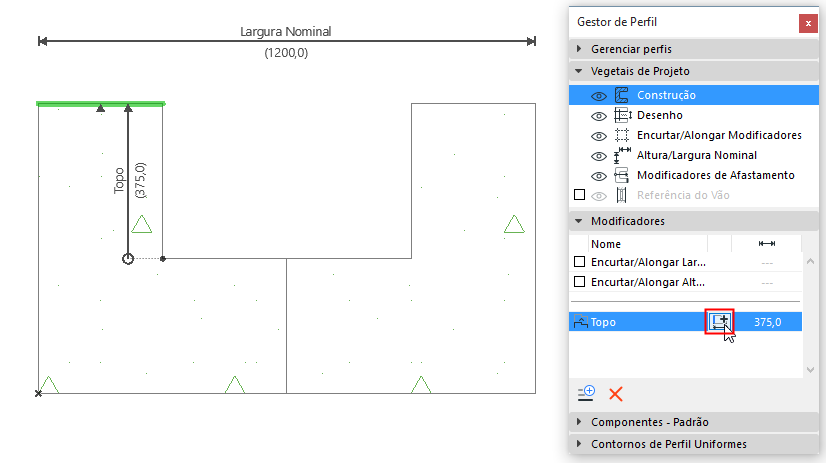The width and height of the screenshot is (826, 463).
Task: Select Altura/Largura Nominal row
Action: click(x=694, y=155)
